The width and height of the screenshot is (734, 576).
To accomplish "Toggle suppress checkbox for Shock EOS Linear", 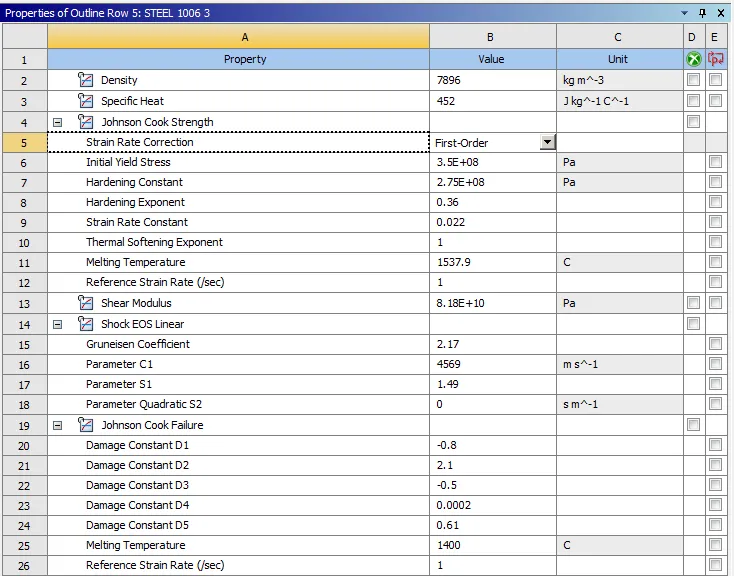I will coord(693,324).
